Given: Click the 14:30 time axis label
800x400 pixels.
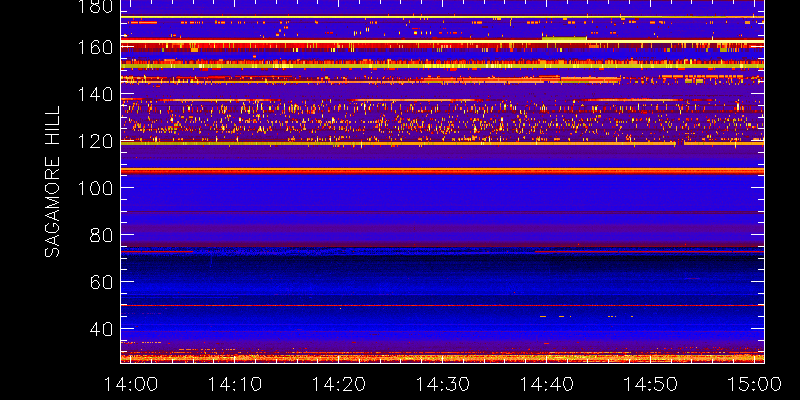Looking at the screenshot, I should [x=443, y=384].
